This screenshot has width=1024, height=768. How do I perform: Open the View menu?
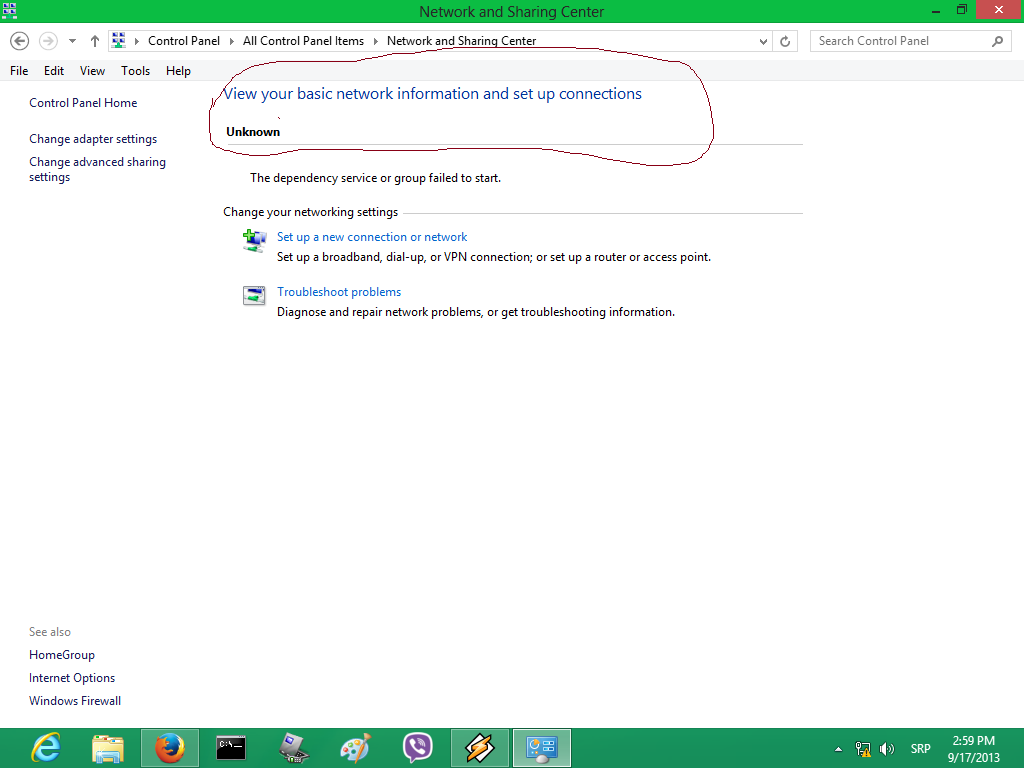92,71
